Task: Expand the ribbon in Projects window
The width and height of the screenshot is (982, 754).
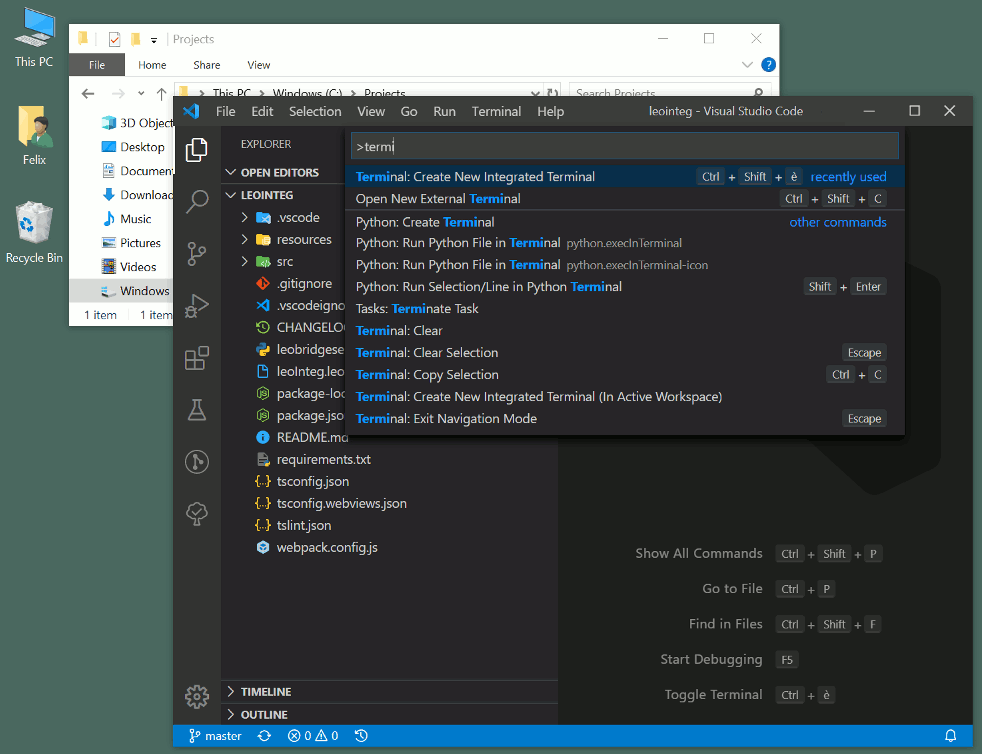Action: [747, 65]
